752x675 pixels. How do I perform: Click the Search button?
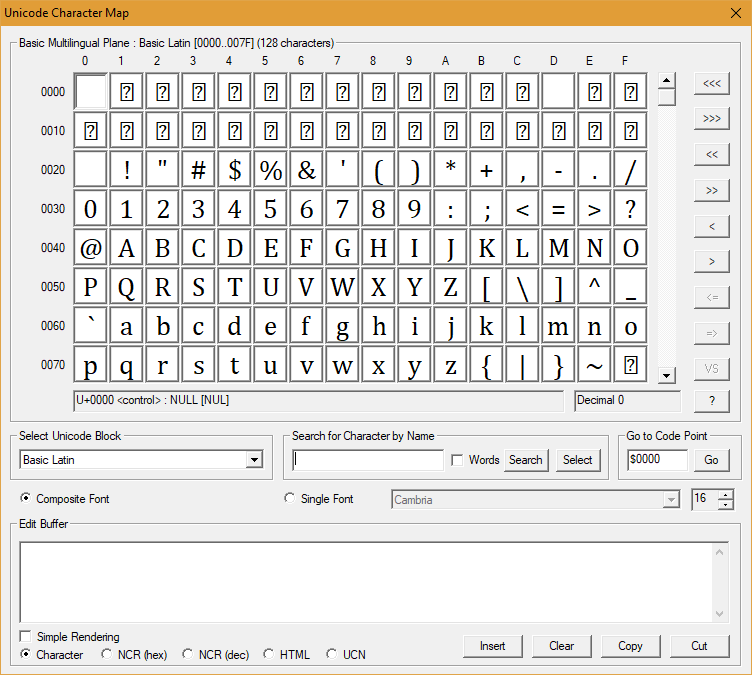tap(526, 460)
